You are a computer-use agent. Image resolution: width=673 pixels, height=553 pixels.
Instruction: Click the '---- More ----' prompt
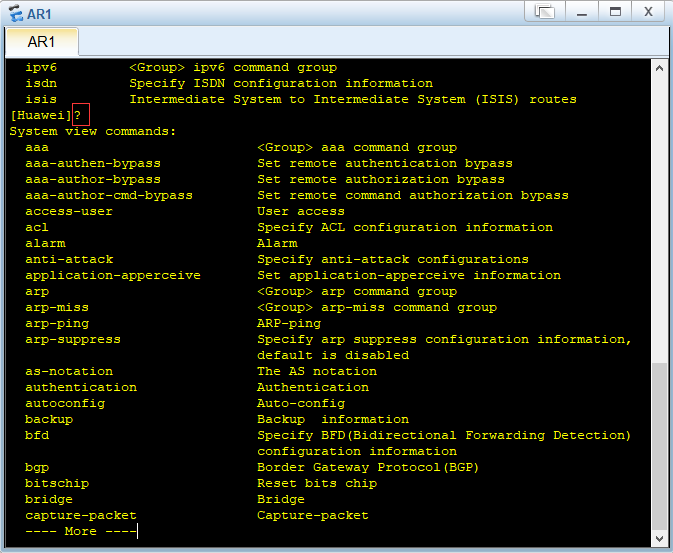[81, 532]
